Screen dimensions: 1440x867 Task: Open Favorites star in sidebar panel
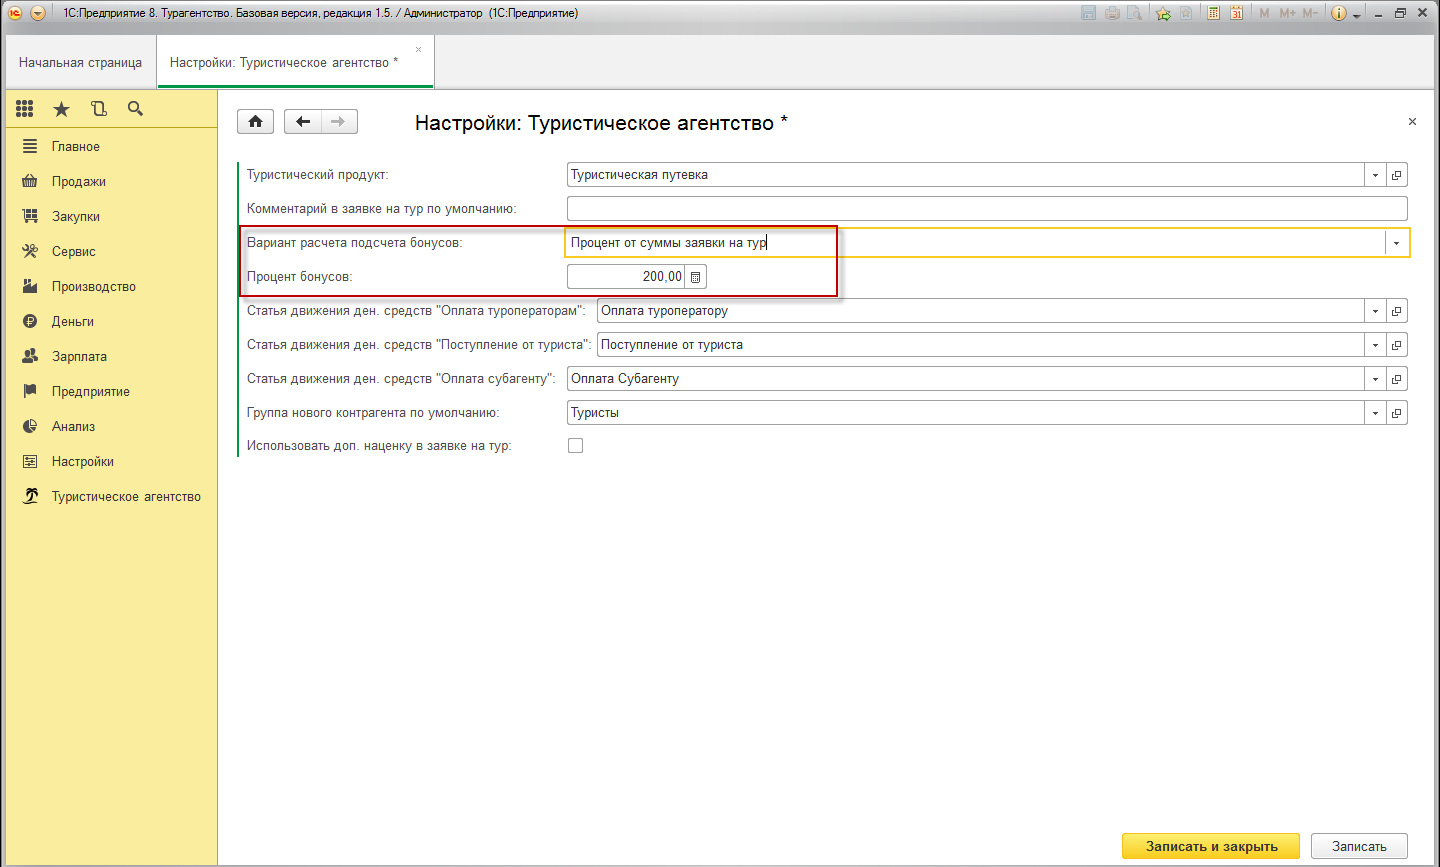(x=62, y=109)
